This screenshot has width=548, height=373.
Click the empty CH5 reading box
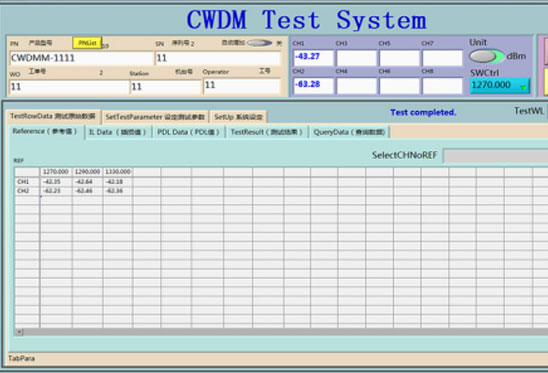[399, 58]
